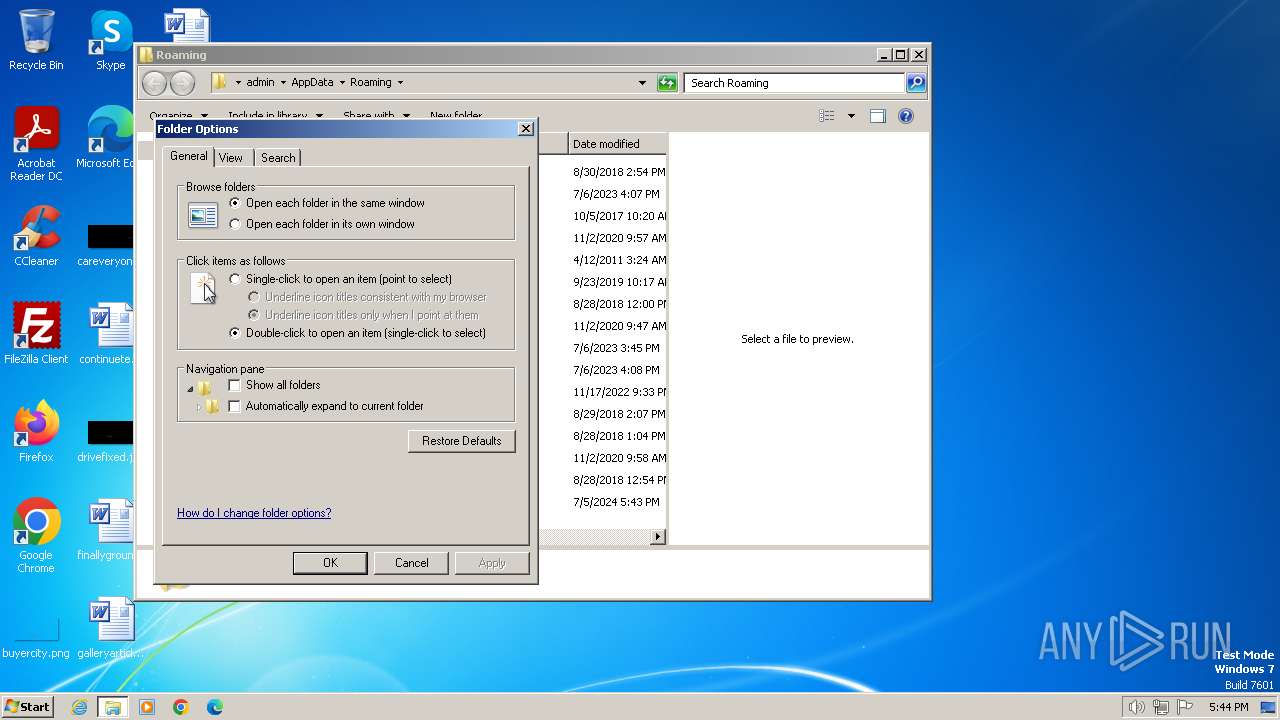Viewport: 1280px width, 720px height.
Task: Open Explorer Help question mark icon
Action: coord(905,116)
